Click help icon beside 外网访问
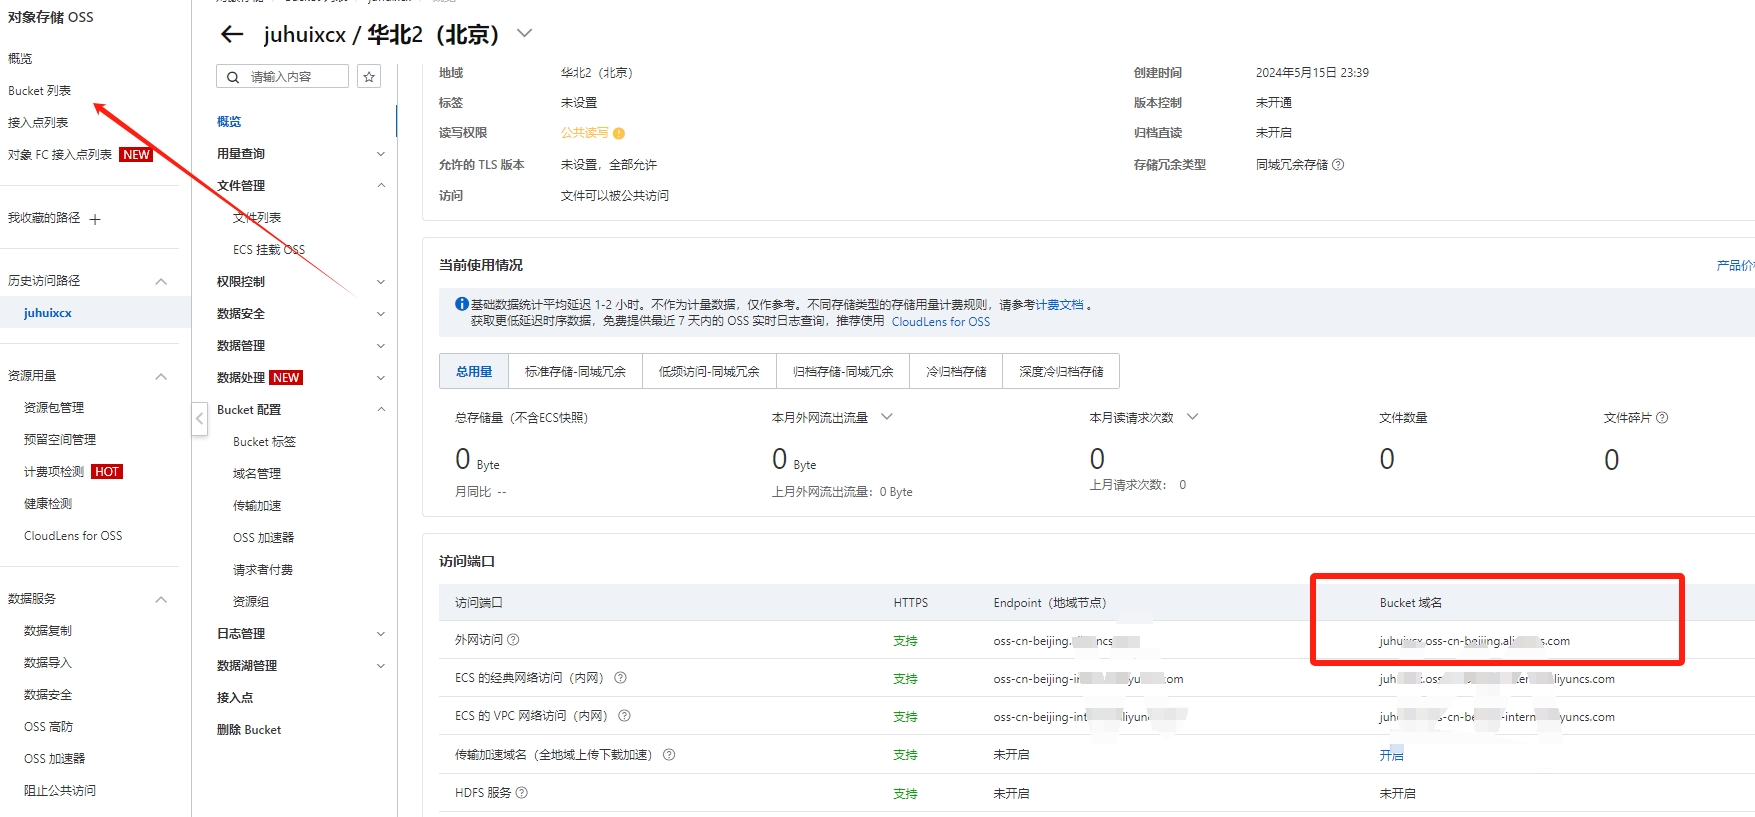Image resolution: width=1755 pixels, height=817 pixels. pyautogui.click(x=513, y=640)
